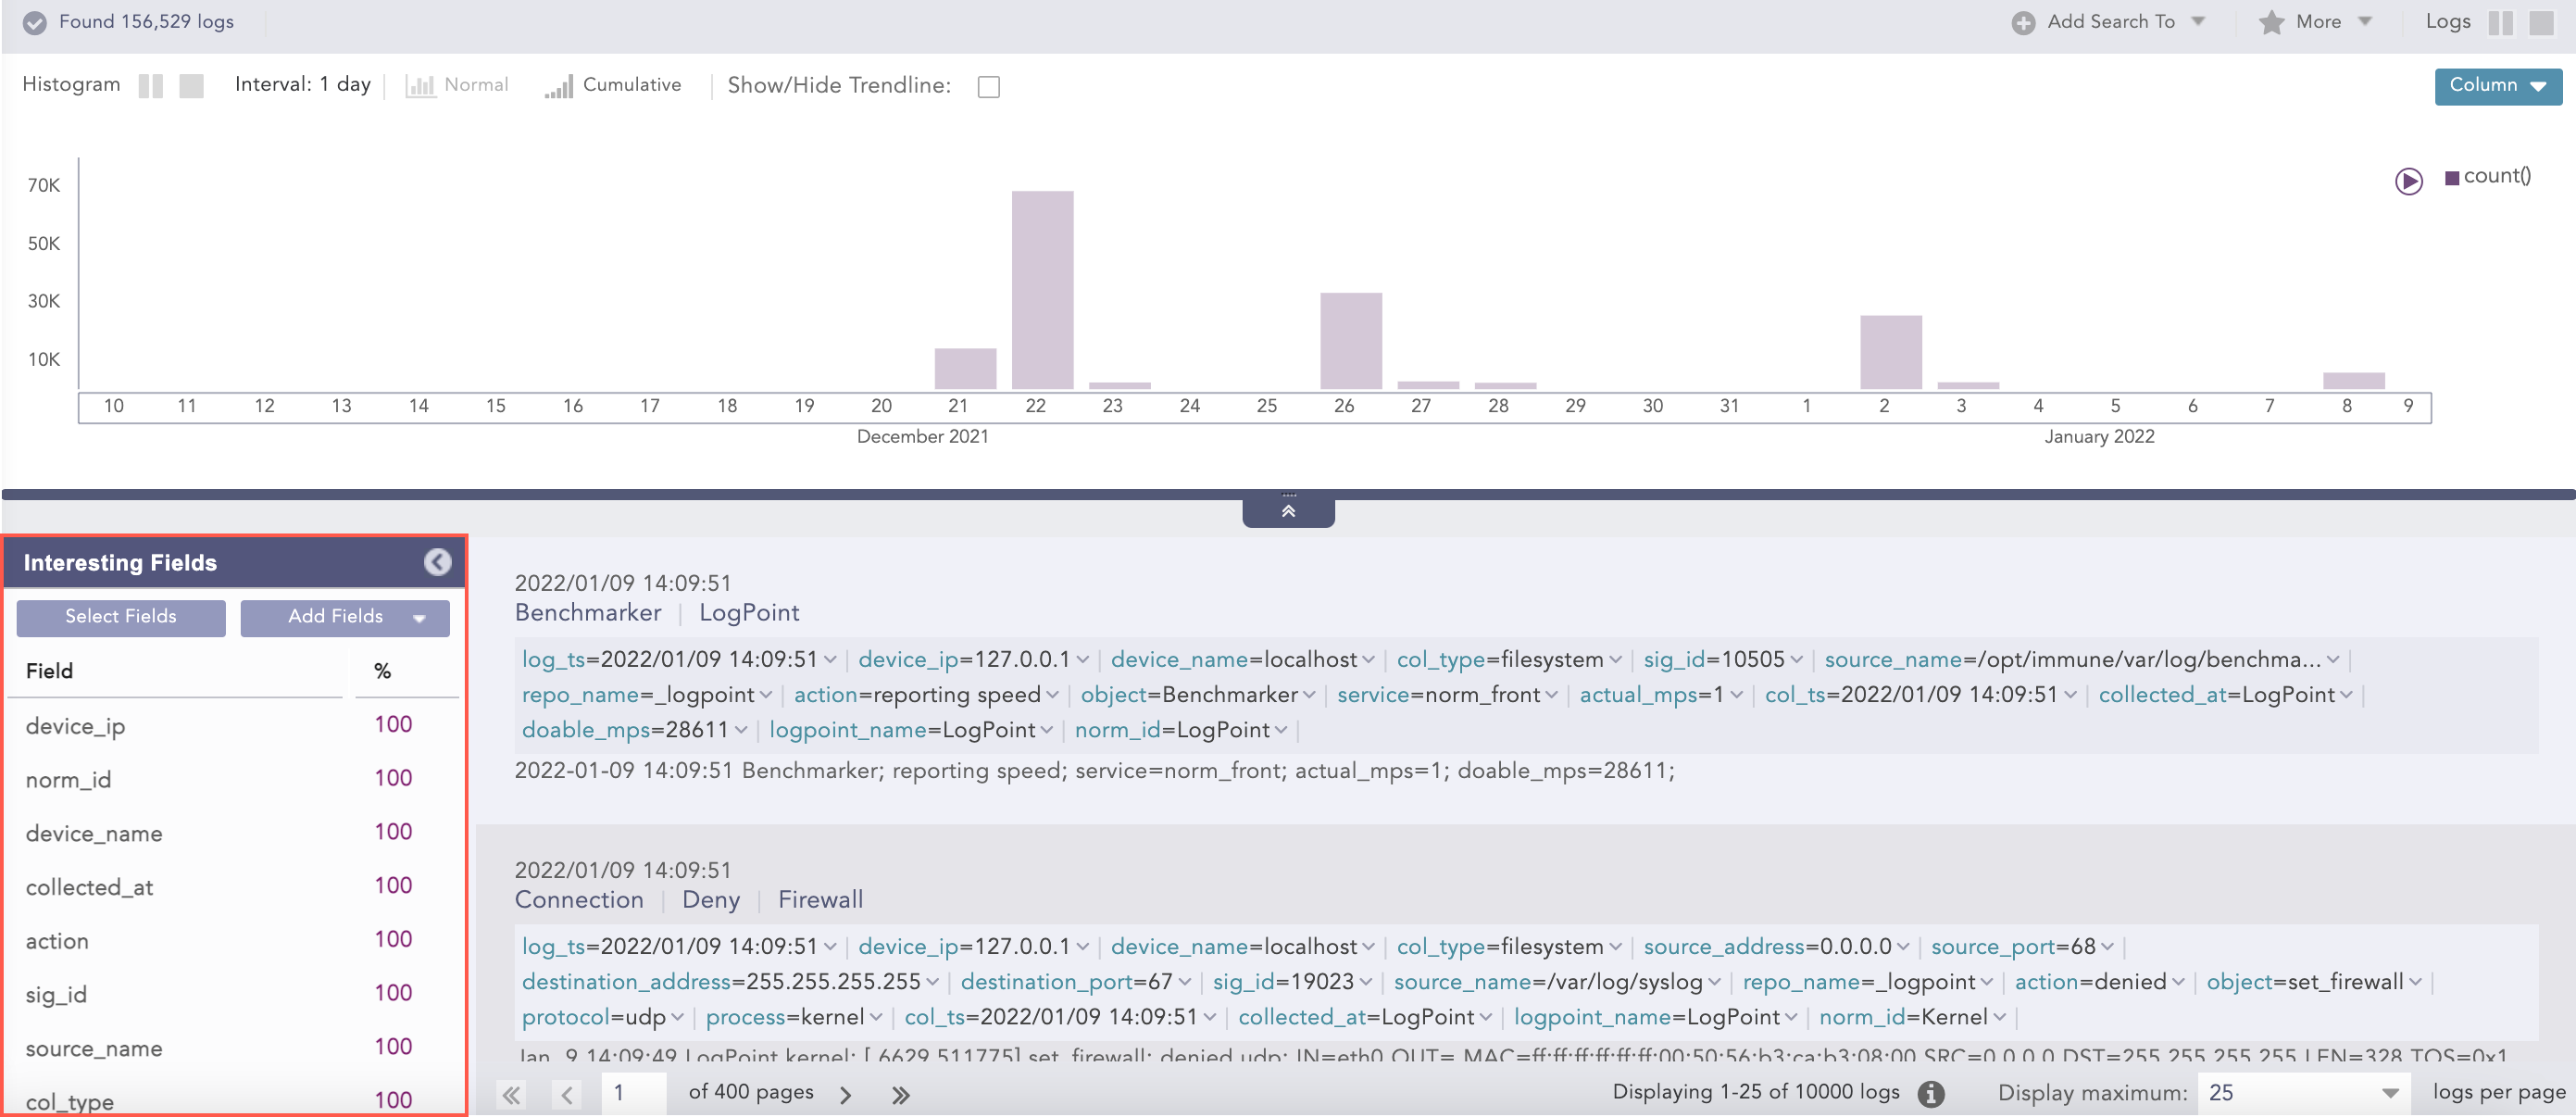Viewport: 2576px width, 1117px height.
Task: Click the count() legend color swatch
Action: tap(2451, 178)
